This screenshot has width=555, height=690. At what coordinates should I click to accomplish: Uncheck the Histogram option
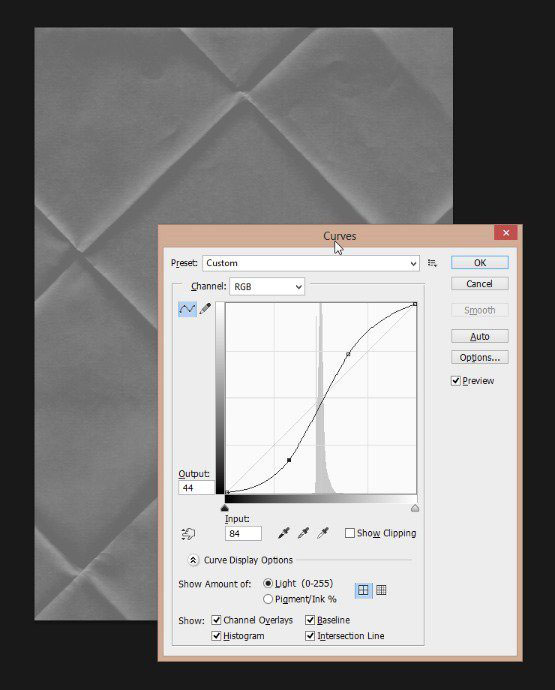(x=216, y=636)
